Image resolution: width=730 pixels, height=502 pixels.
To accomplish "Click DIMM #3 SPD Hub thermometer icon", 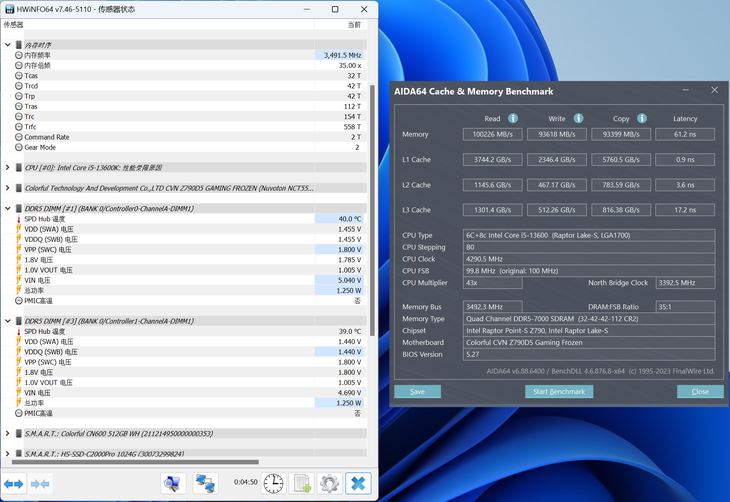I will pyautogui.click(x=19, y=332).
